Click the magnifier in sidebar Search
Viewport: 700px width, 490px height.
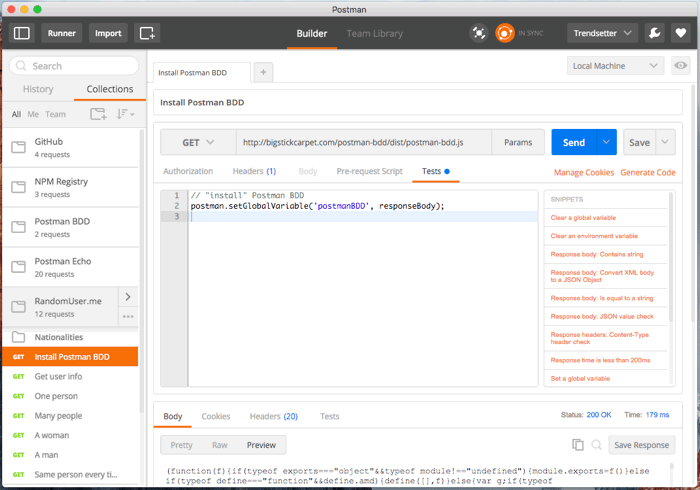pos(21,66)
